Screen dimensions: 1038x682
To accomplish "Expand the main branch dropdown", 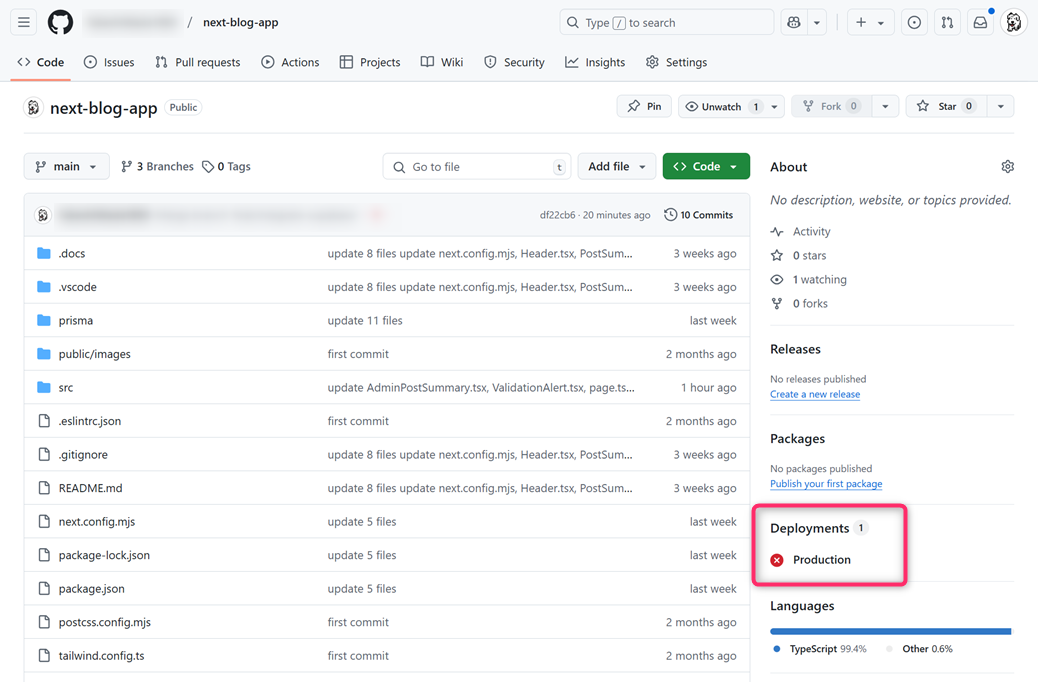I will [x=66, y=167].
